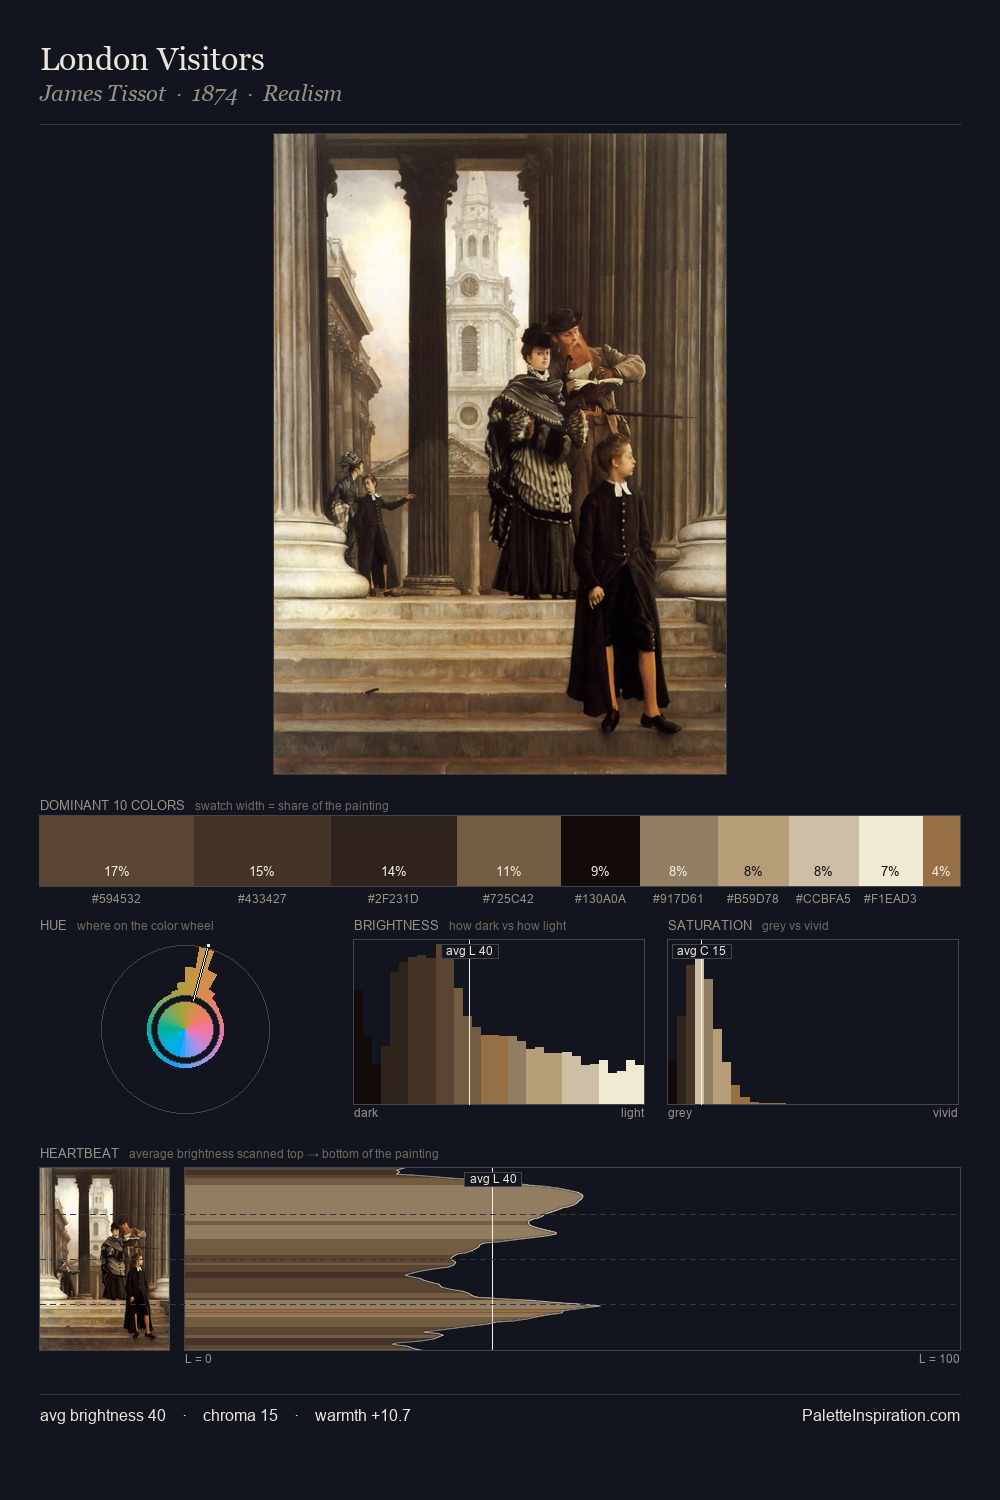This screenshot has width=1000, height=1500.
Task: Click the avg C 15 label in Saturation histogram
Action: [x=701, y=951]
